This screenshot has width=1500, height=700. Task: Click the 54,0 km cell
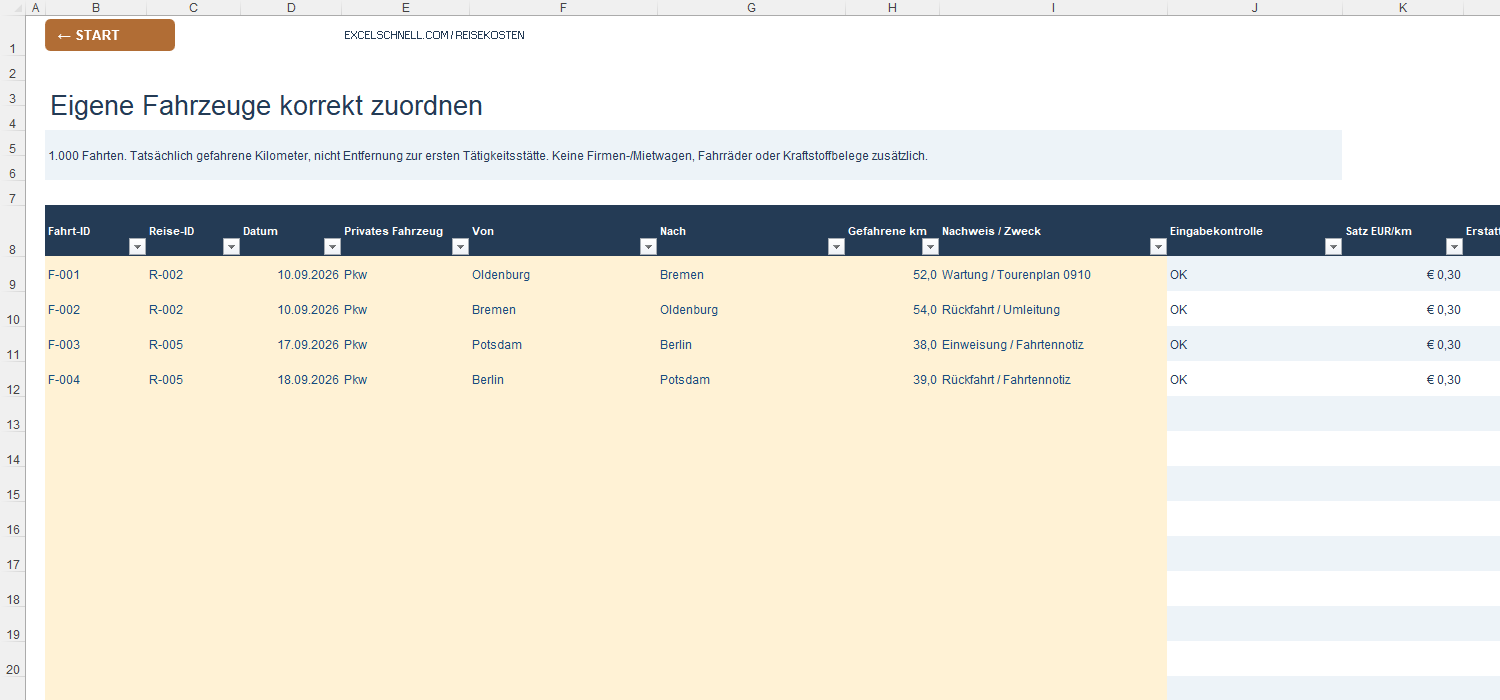[x=892, y=309]
